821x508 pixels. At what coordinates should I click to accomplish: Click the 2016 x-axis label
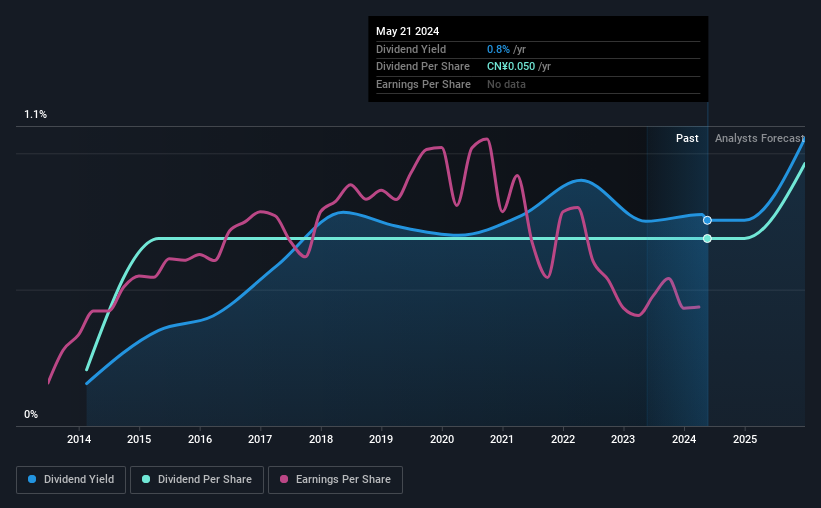tap(200, 439)
